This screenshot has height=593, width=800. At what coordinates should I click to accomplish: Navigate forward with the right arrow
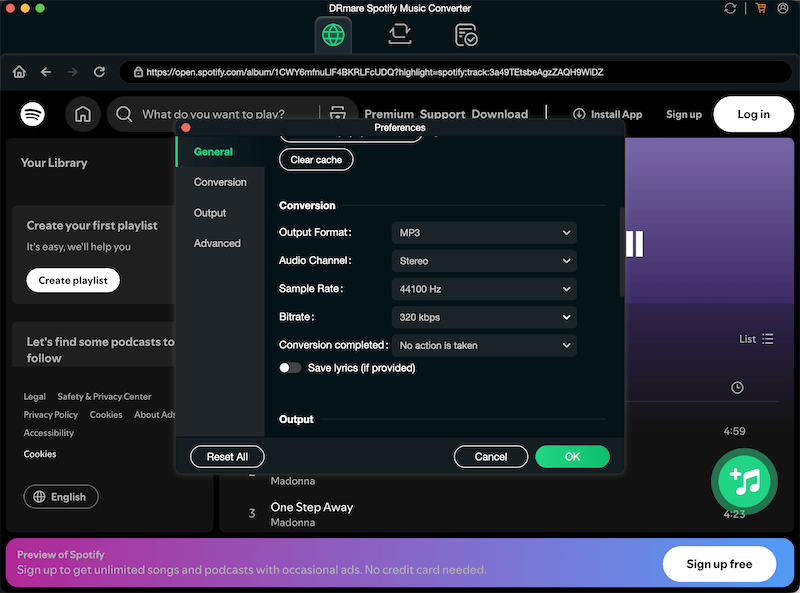72,72
